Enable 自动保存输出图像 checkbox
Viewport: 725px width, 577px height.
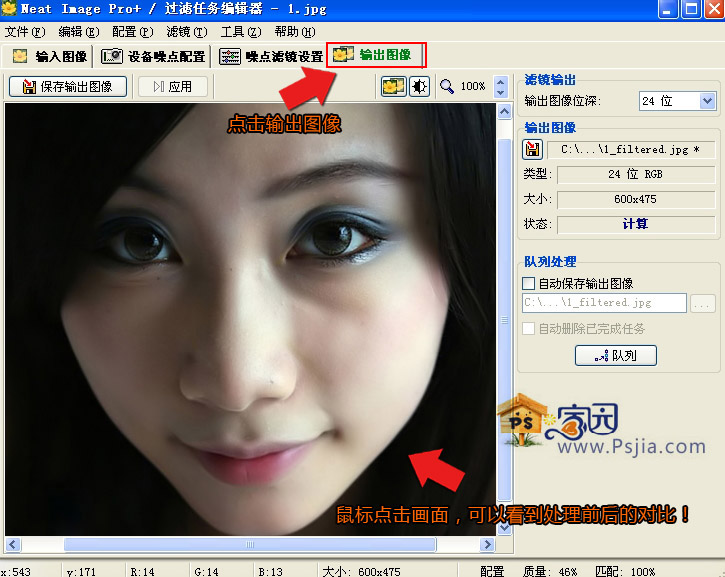529,284
